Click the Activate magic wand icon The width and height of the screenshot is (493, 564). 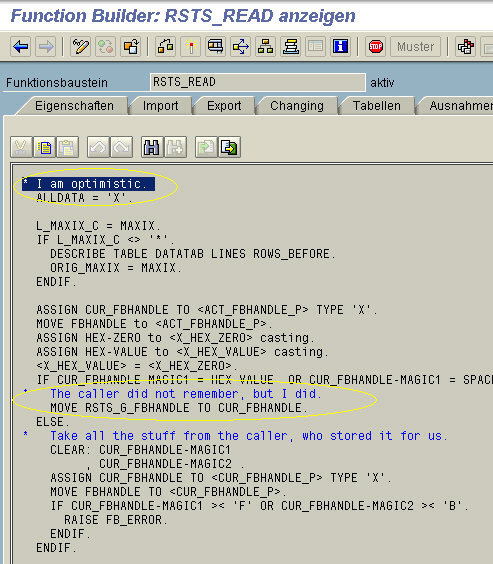(x=191, y=47)
